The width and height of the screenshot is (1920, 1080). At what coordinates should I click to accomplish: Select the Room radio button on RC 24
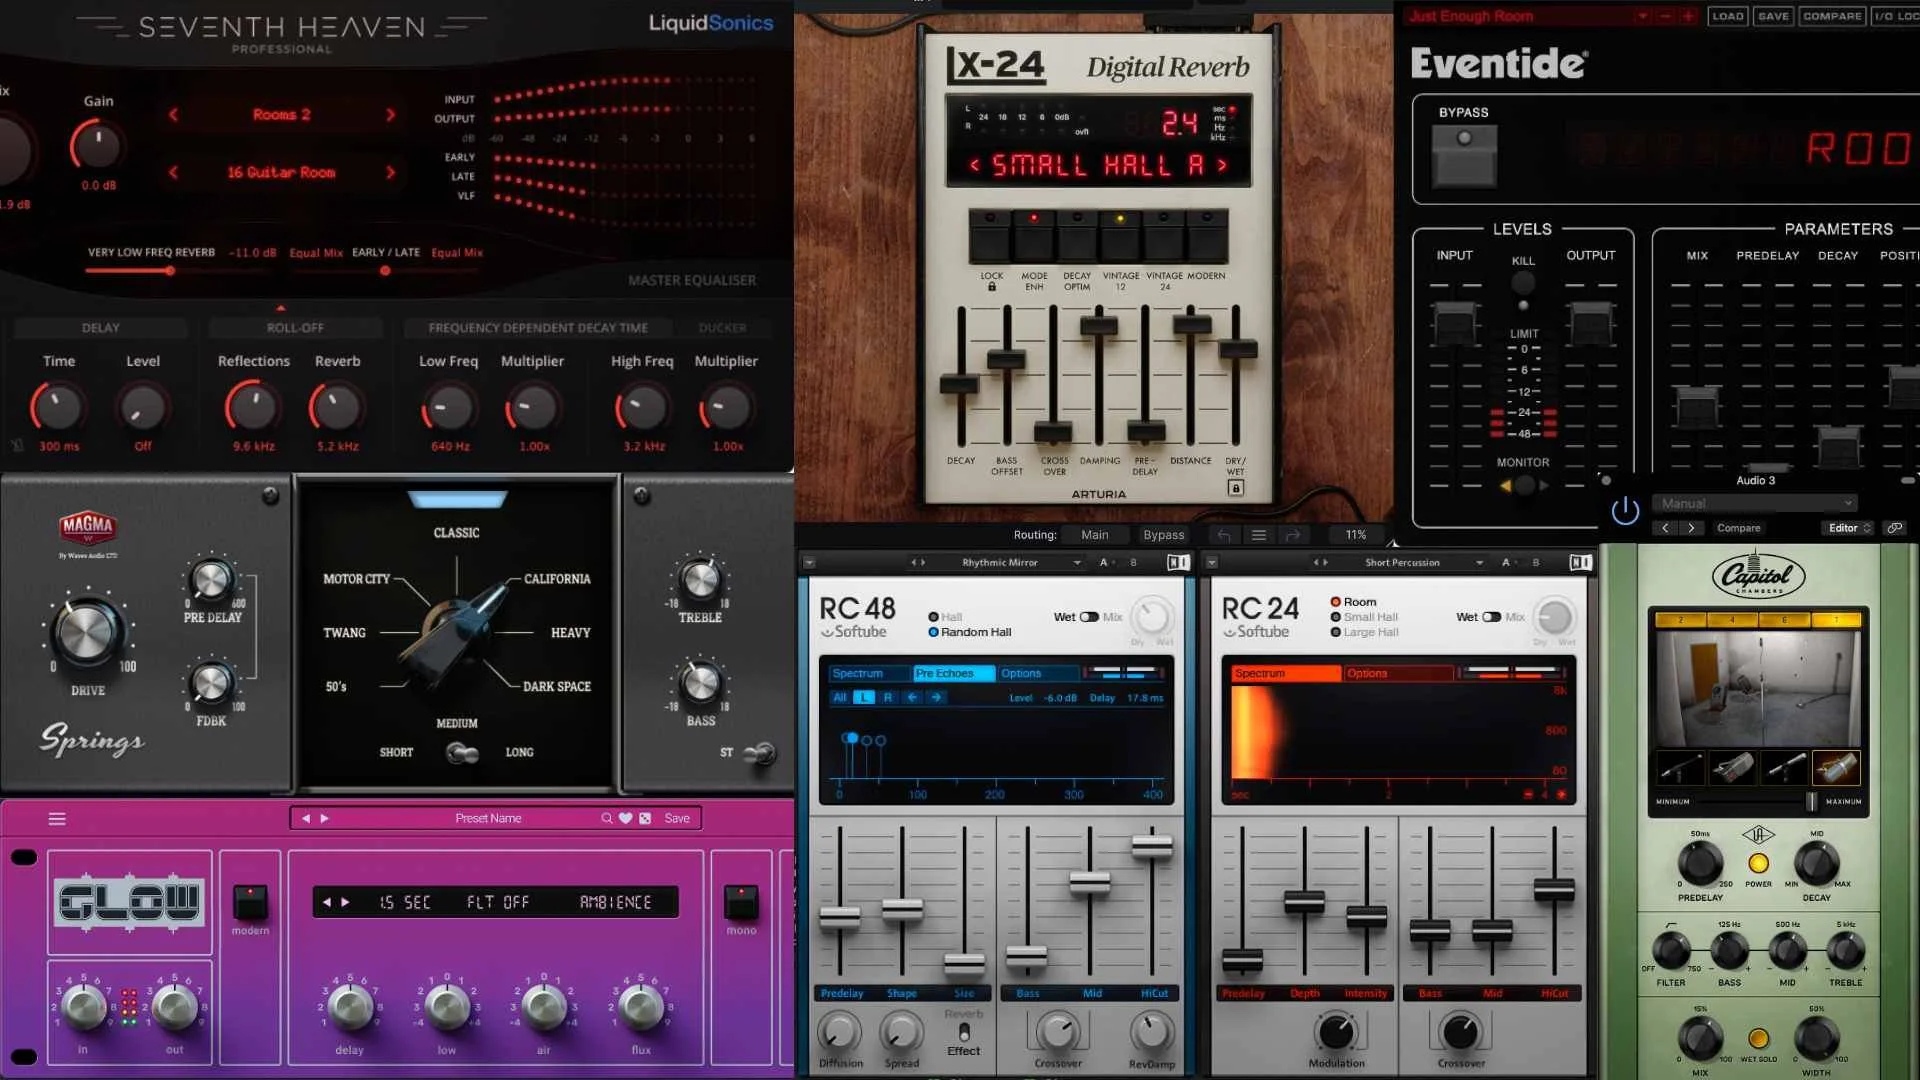1336,601
